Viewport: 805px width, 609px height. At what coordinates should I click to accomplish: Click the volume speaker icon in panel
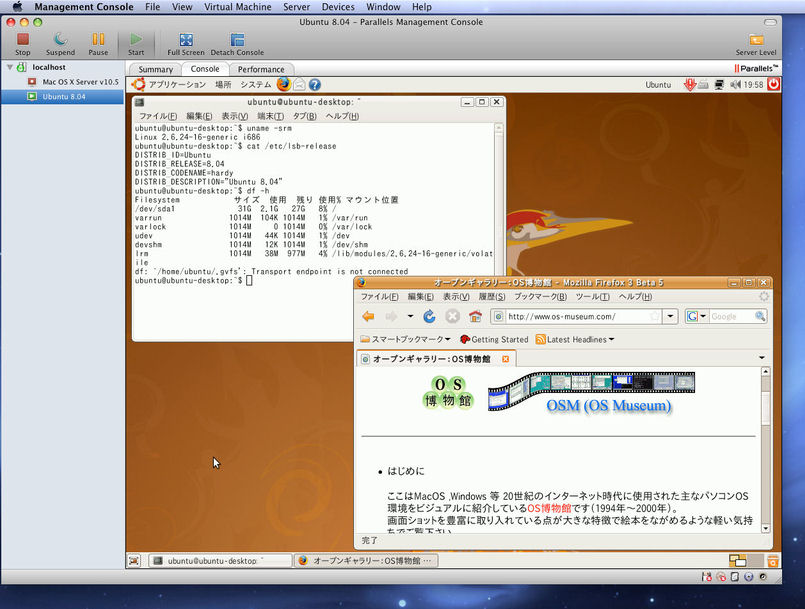pos(735,84)
